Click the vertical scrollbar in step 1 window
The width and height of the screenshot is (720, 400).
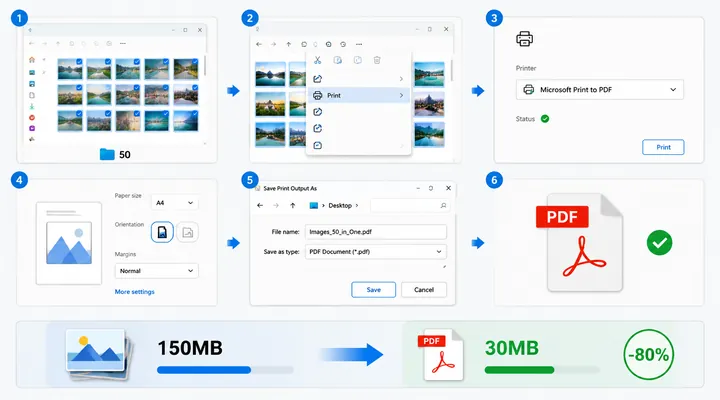tap(205, 65)
